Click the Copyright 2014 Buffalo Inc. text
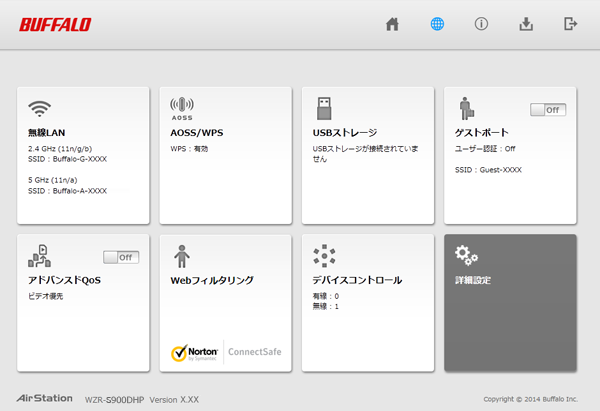 pyautogui.click(x=531, y=399)
